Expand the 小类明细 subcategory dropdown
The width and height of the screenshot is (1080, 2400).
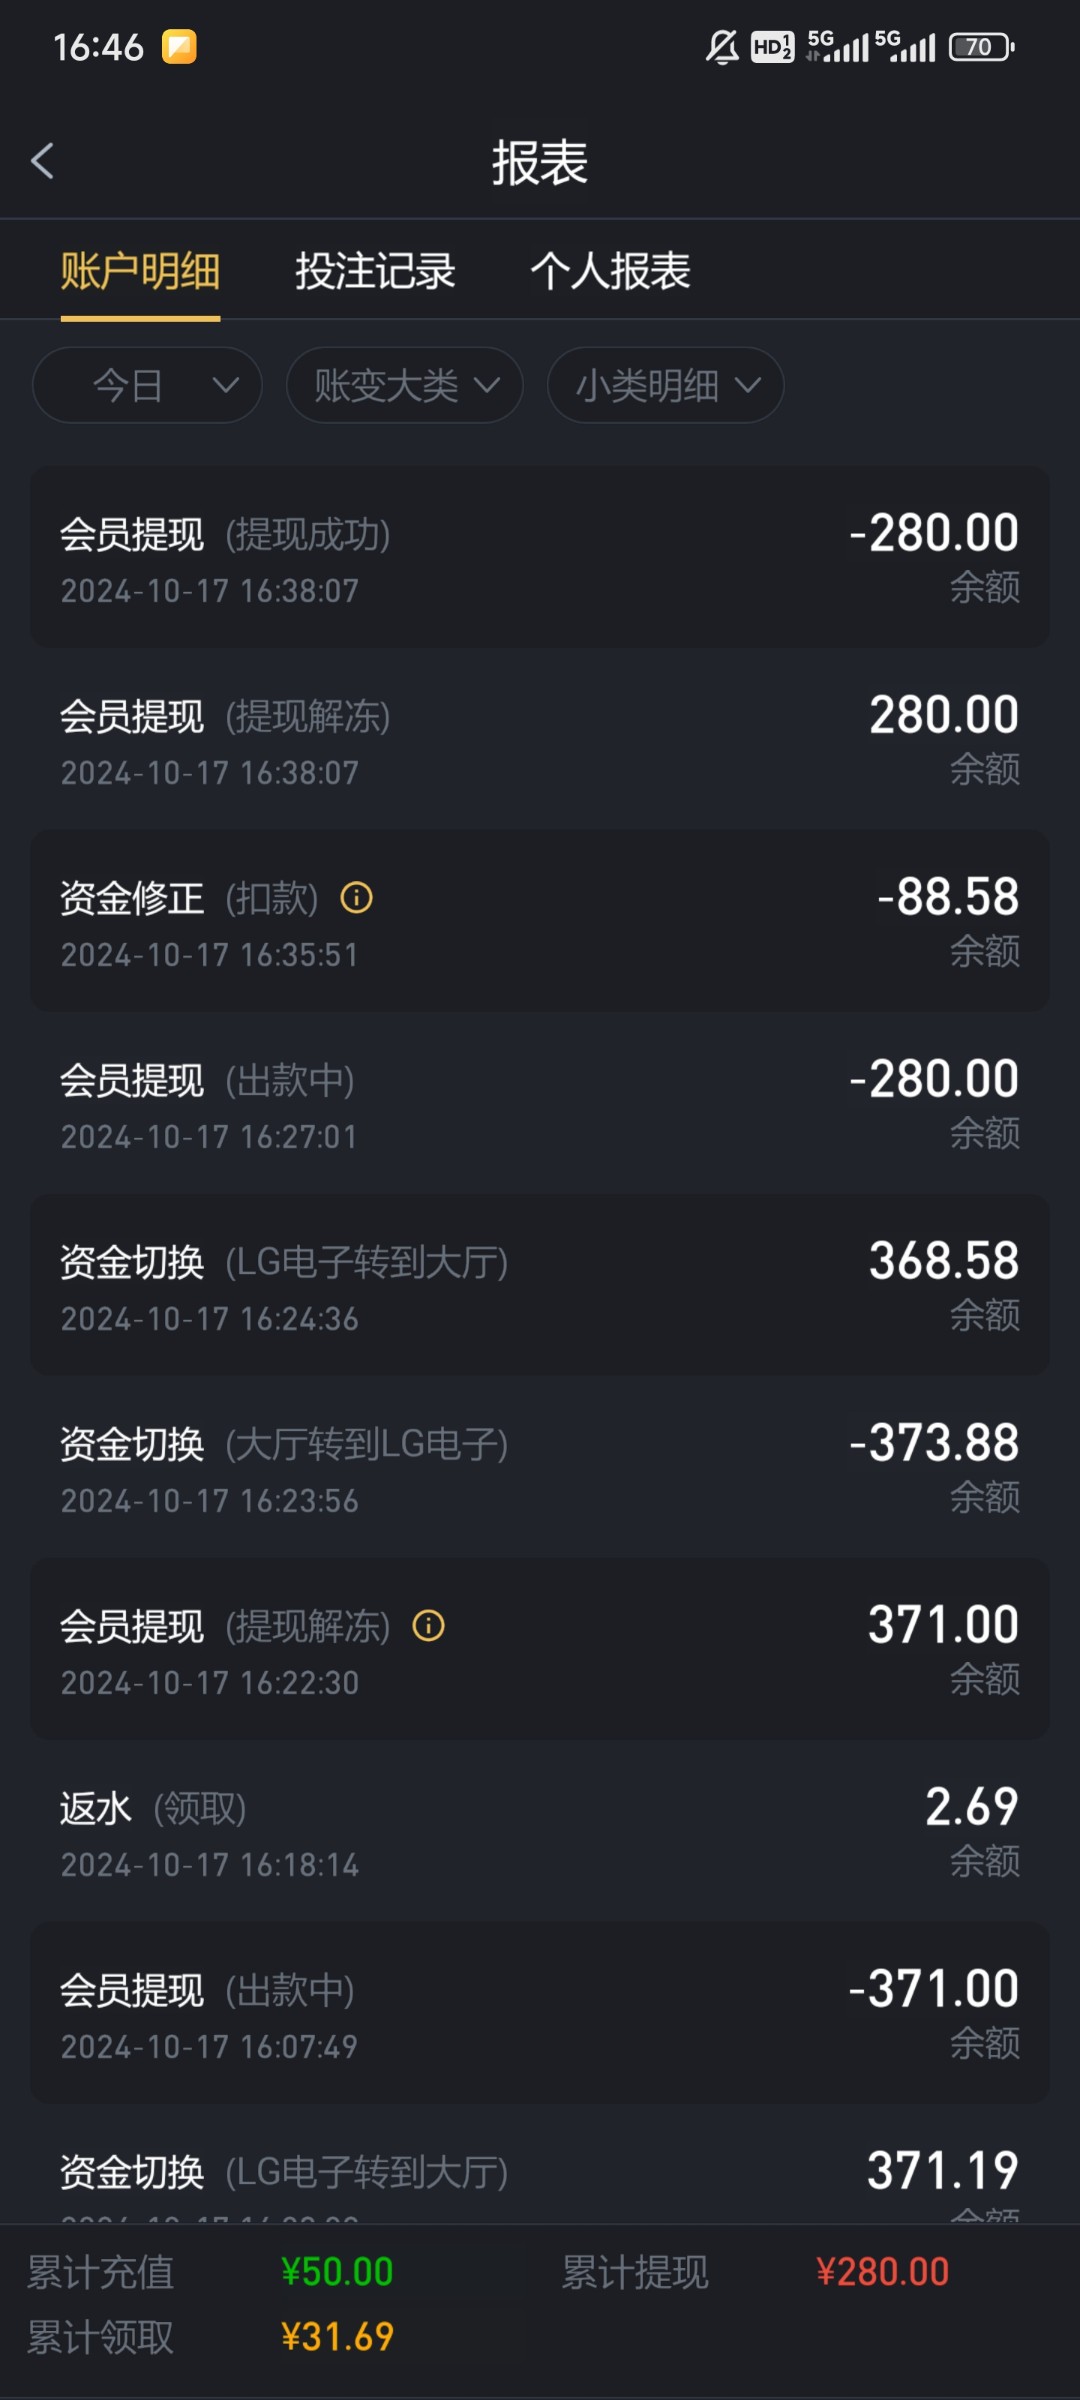pos(665,385)
